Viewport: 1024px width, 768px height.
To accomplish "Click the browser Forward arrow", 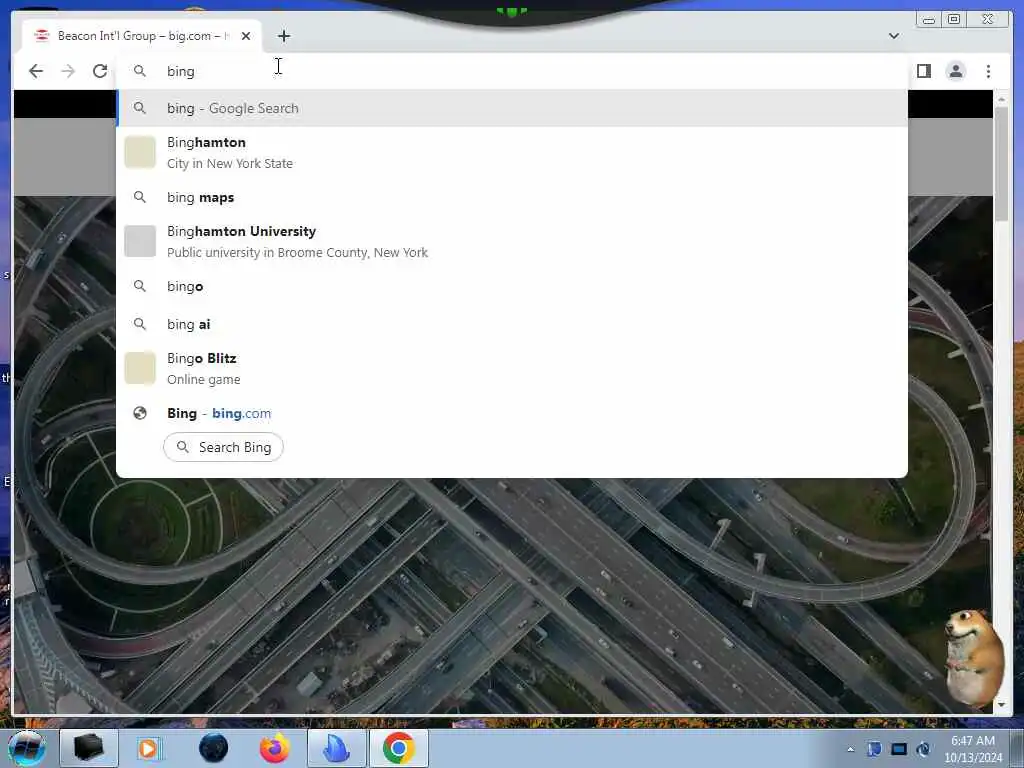I will coord(68,71).
